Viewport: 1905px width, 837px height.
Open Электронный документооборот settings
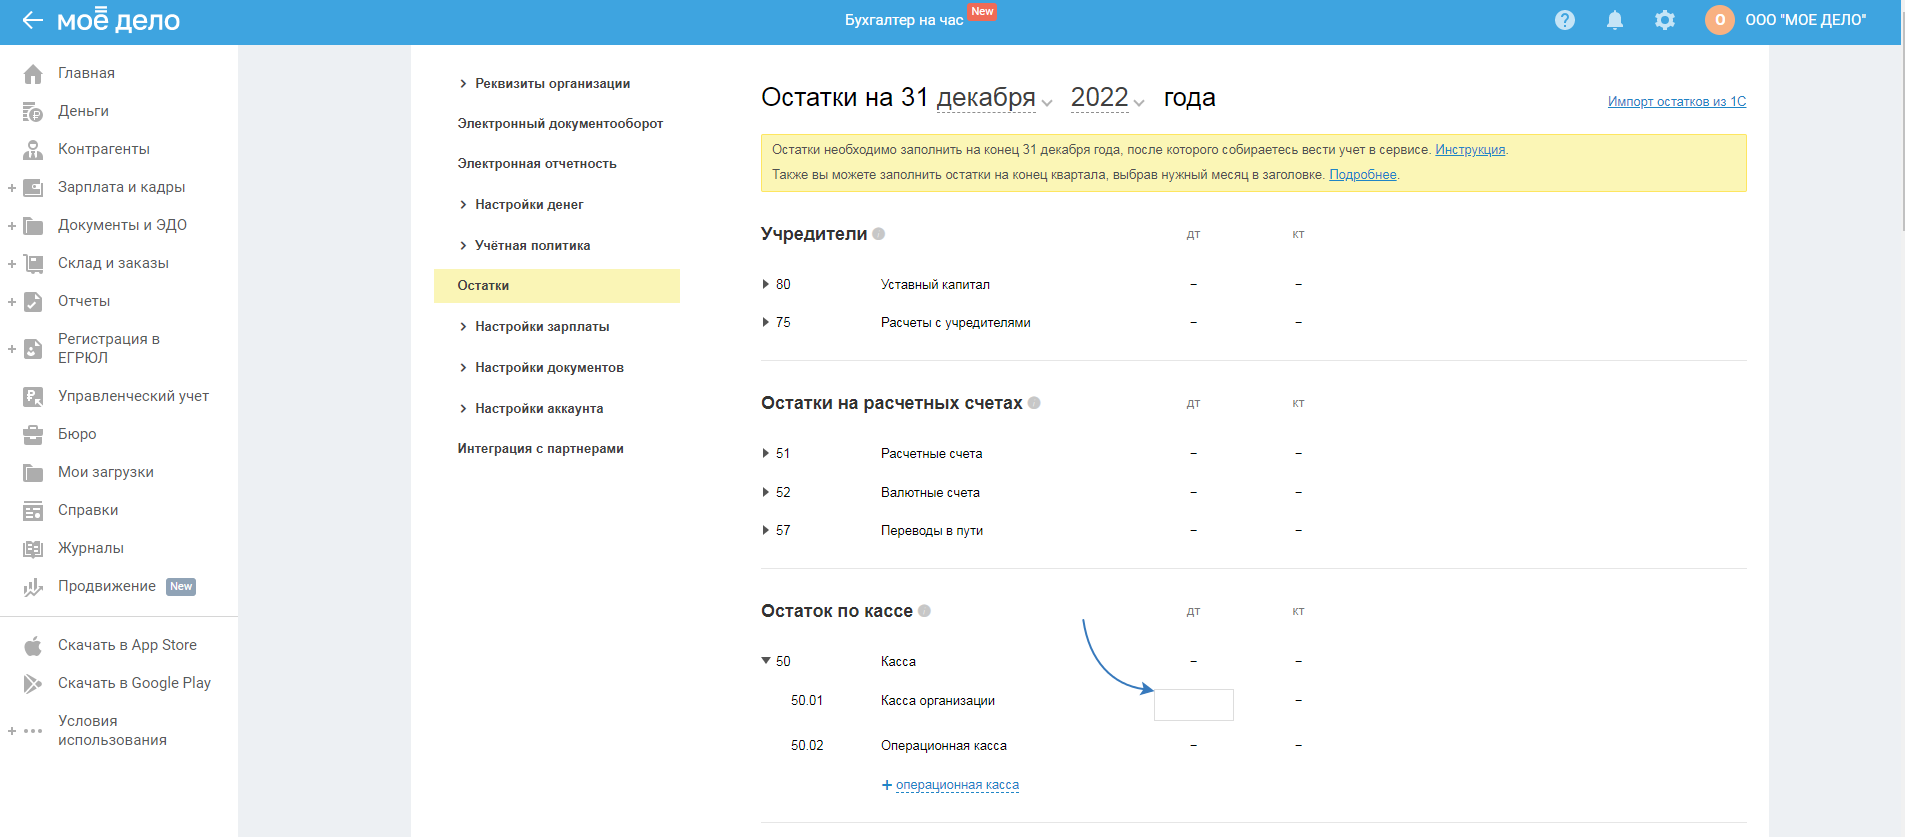click(560, 124)
